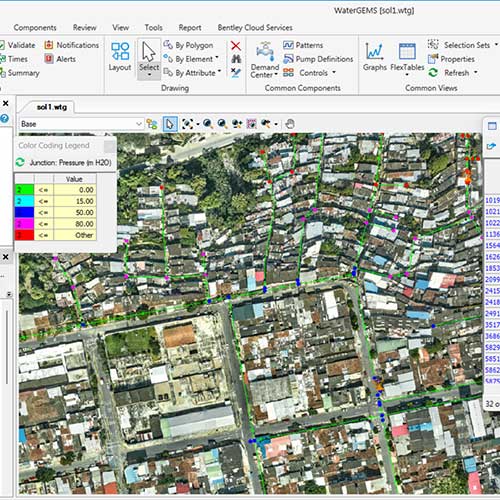This screenshot has width=500, height=500.
Task: Click the magenta grid background-layer icon
Action: tap(251, 124)
